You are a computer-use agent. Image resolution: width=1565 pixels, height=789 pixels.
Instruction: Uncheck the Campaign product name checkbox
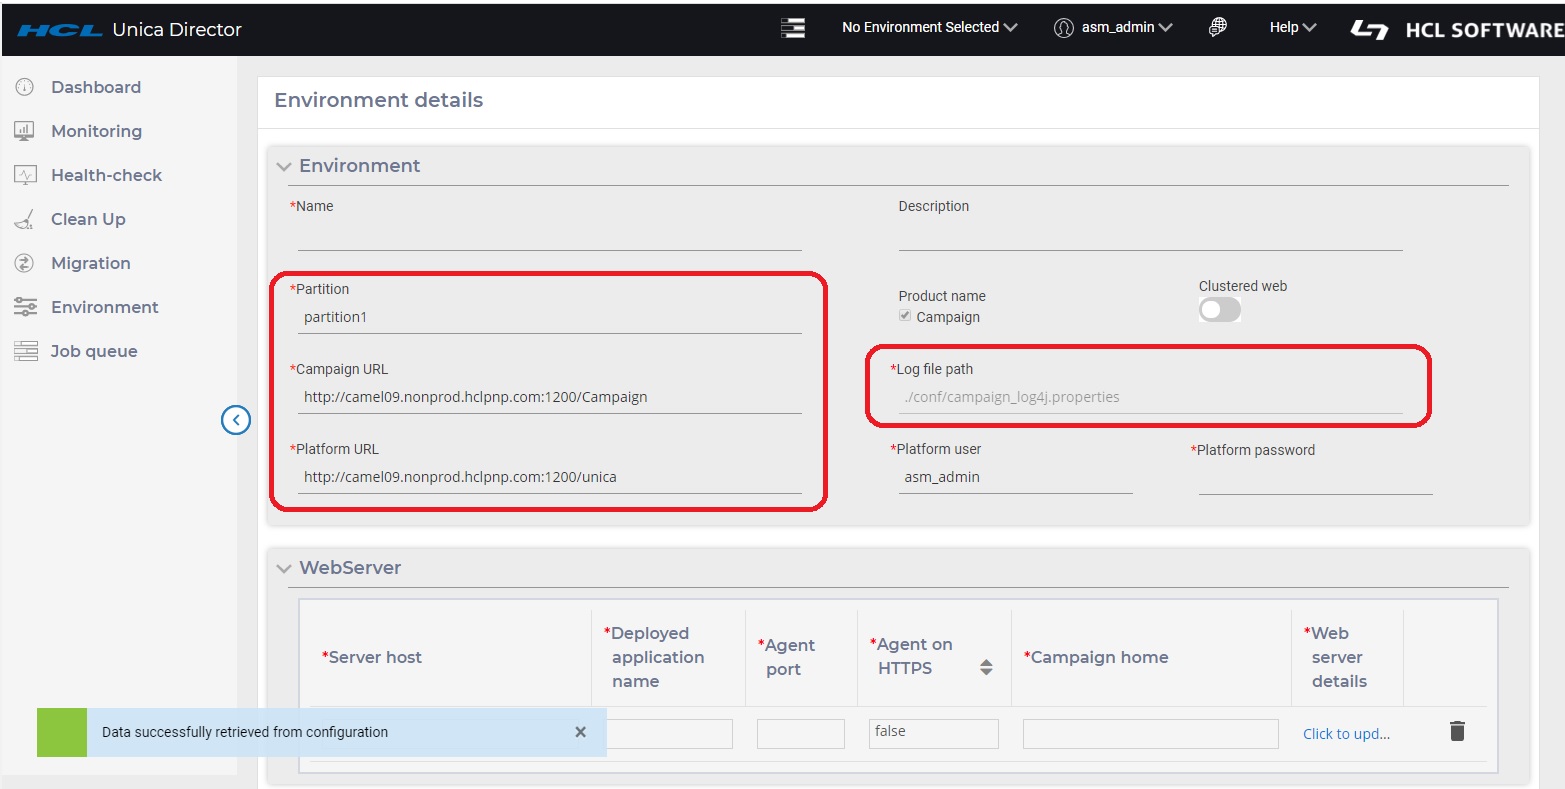click(x=904, y=315)
